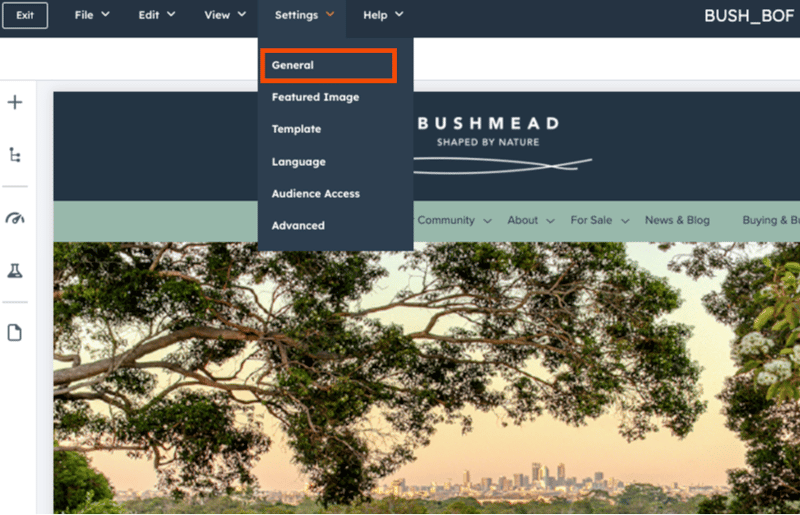The width and height of the screenshot is (800, 515).
Task: Open the View menu
Action: pos(225,15)
